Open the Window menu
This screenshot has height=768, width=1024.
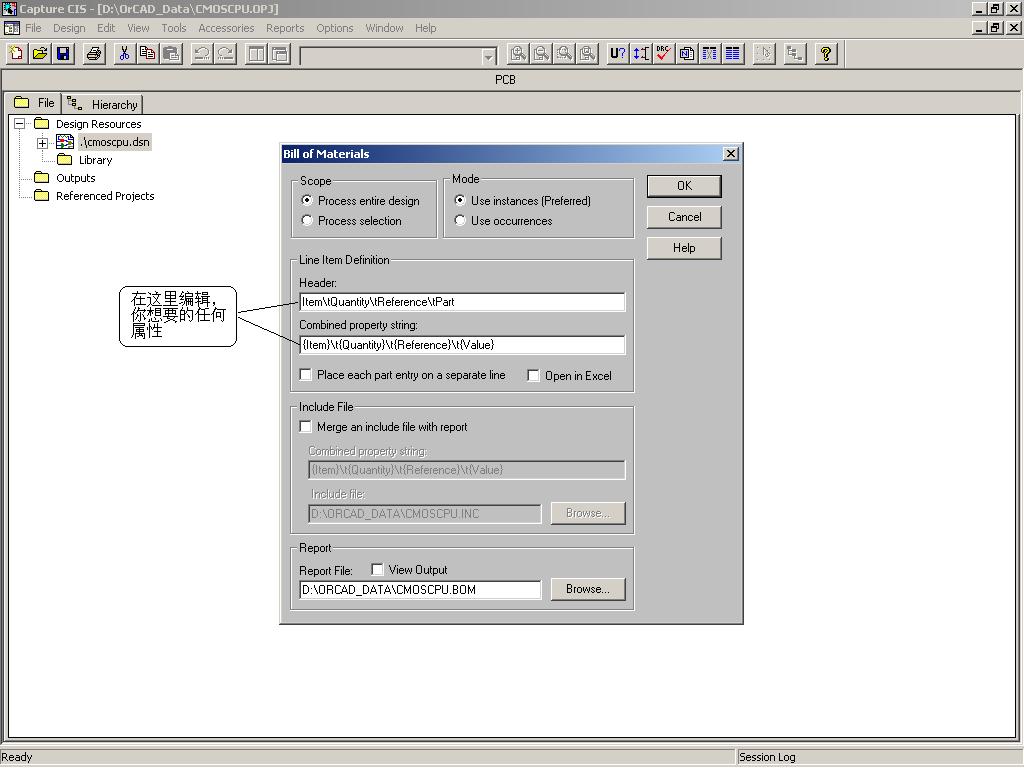[384, 28]
